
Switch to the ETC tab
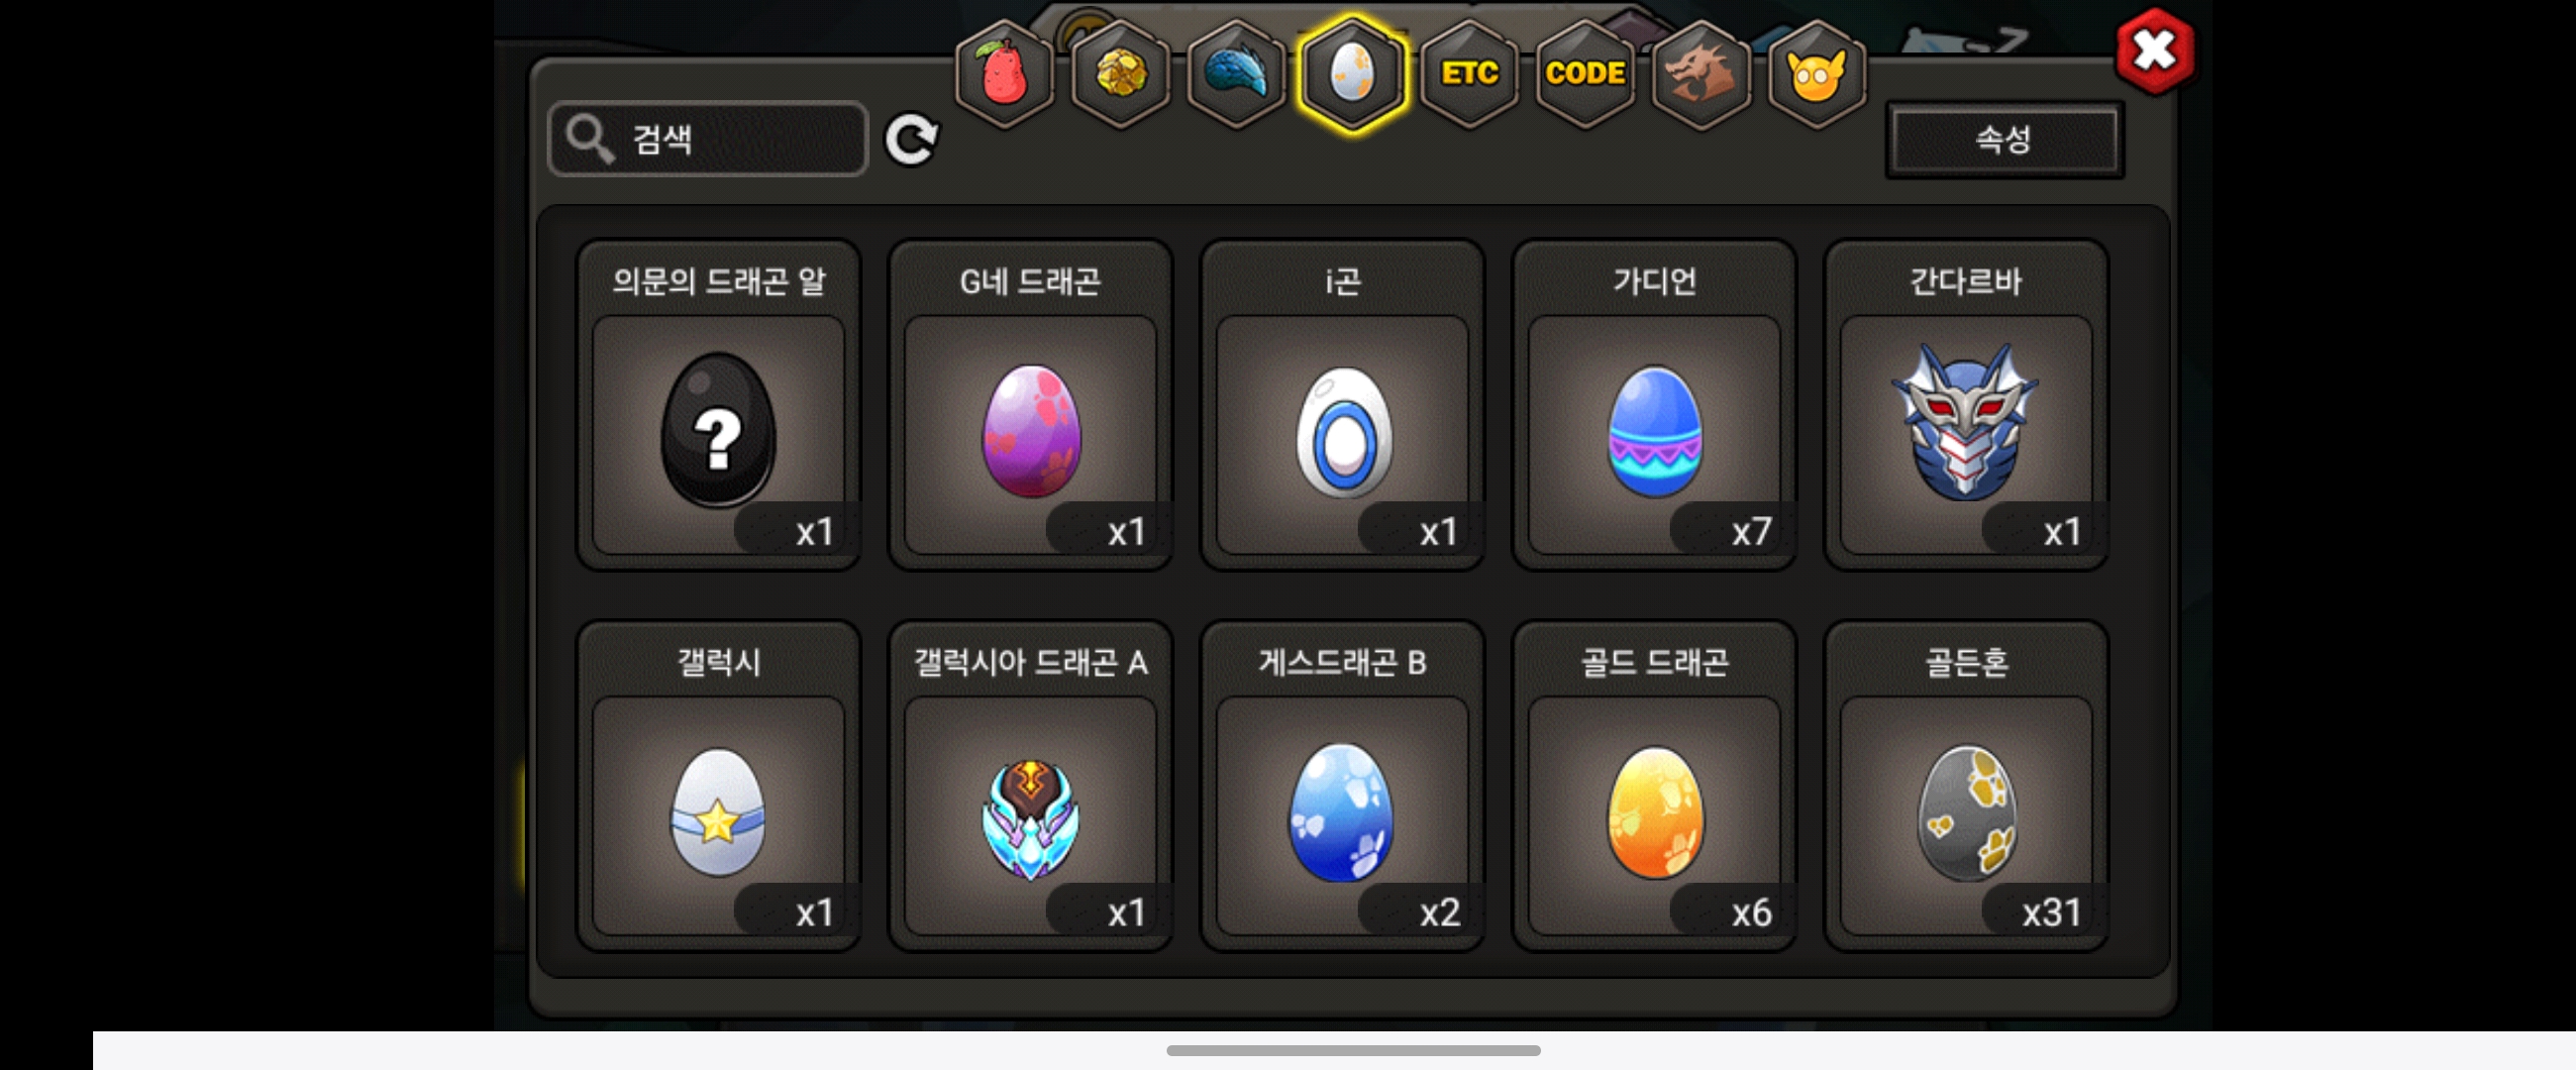(1468, 74)
